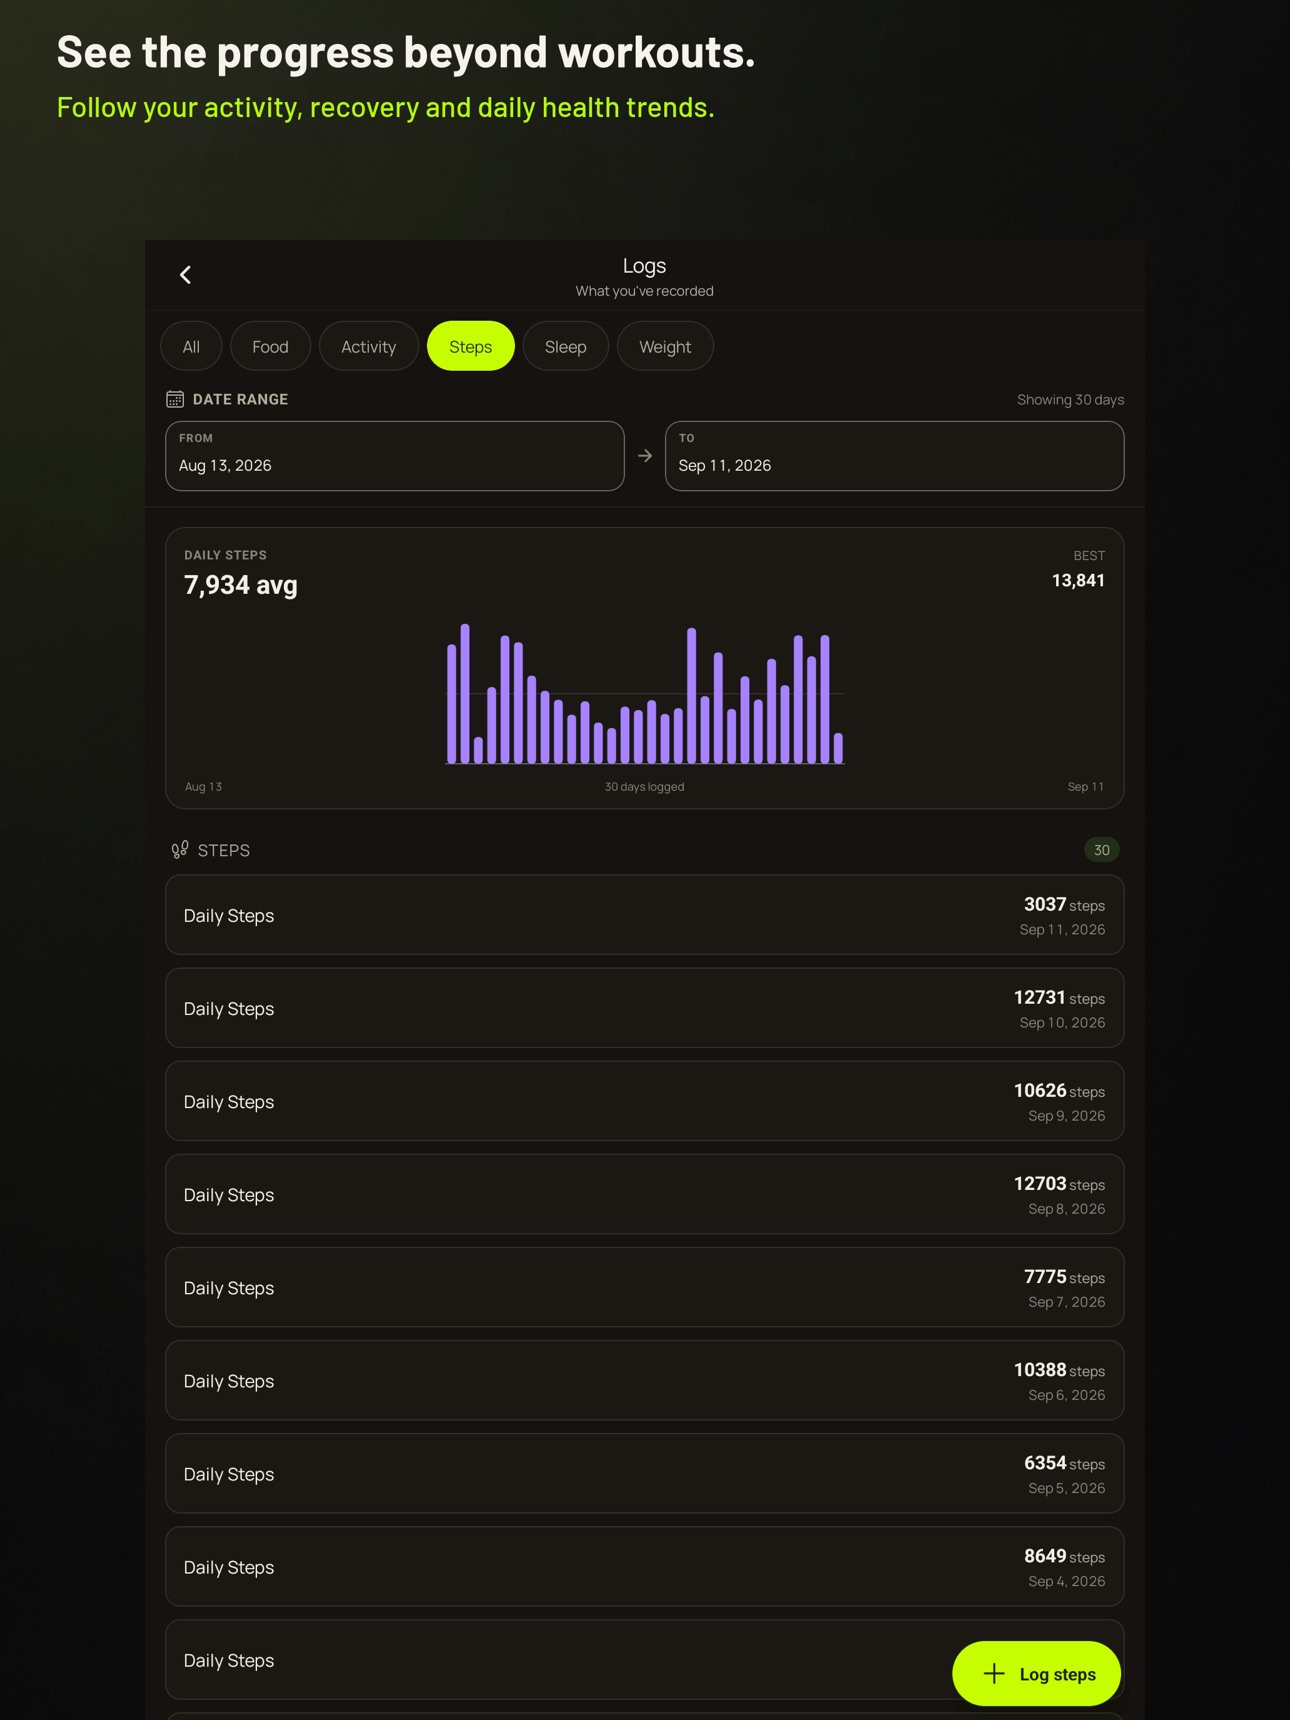Viewport: 1290px width, 1720px height.
Task: Select the Steps filter tab
Action: (471, 346)
